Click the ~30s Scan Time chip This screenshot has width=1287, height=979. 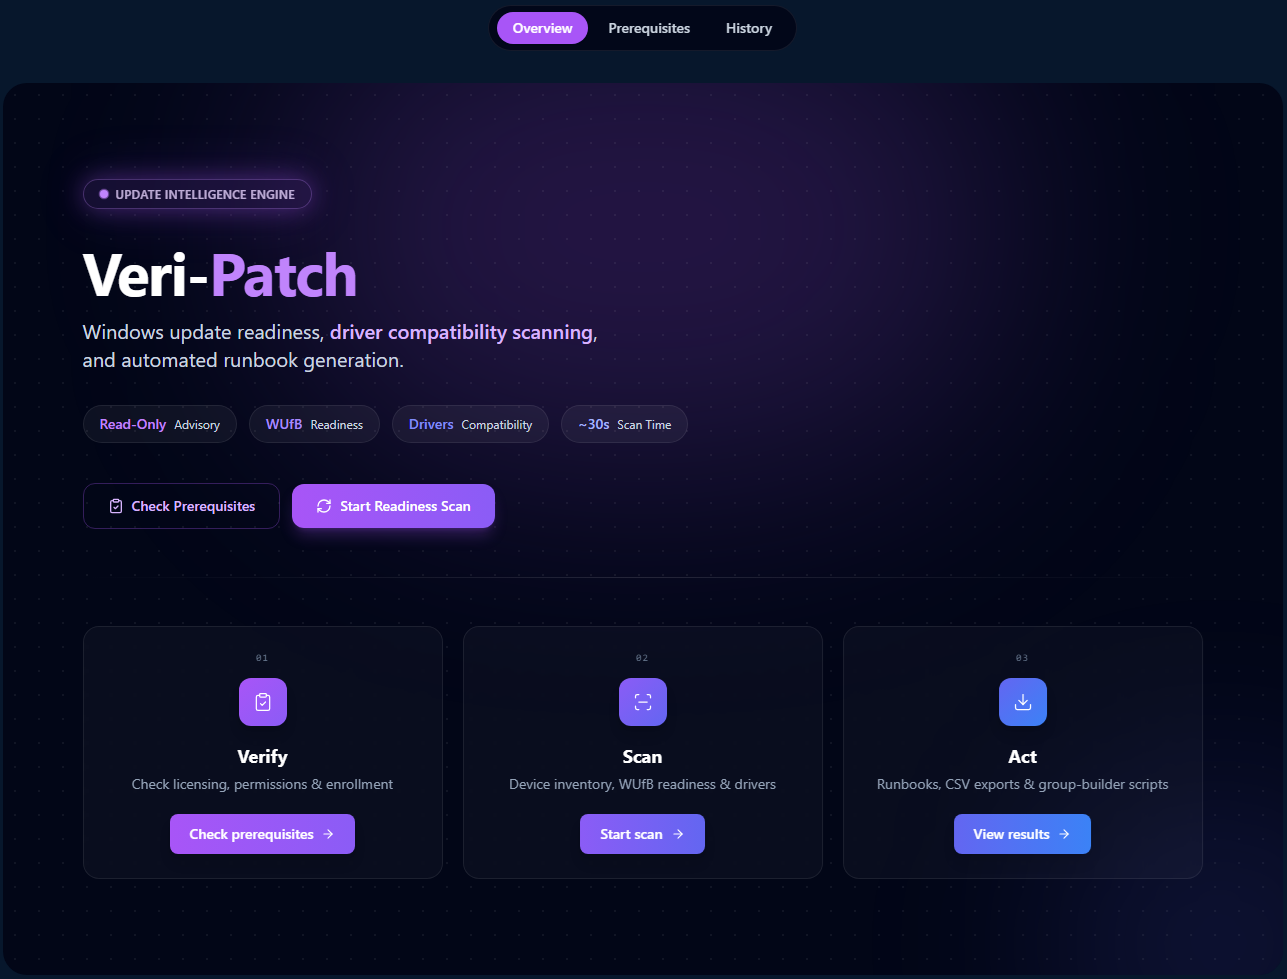(x=624, y=424)
